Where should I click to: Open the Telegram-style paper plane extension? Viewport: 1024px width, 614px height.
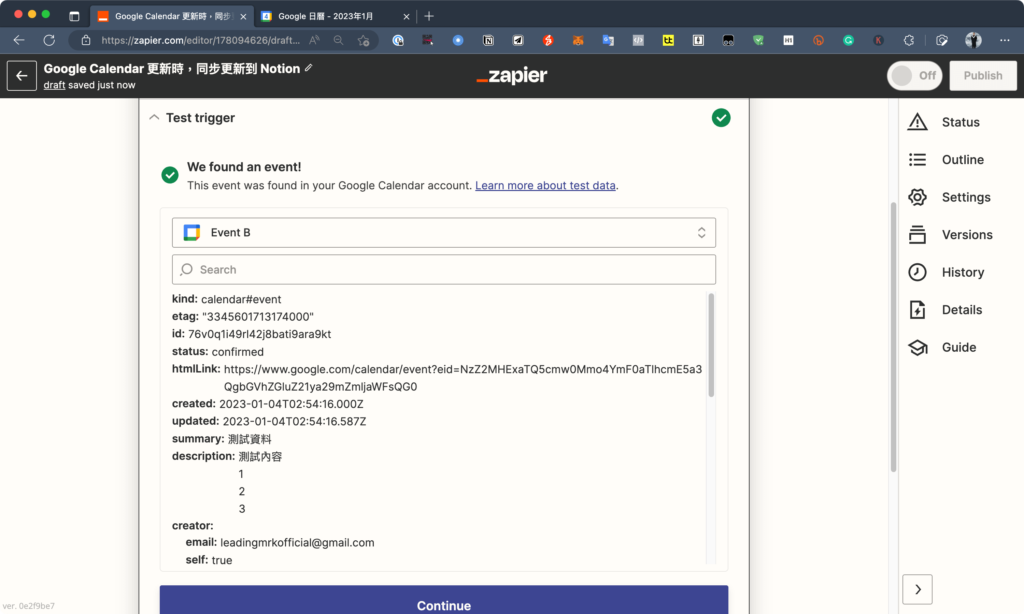tap(518, 40)
